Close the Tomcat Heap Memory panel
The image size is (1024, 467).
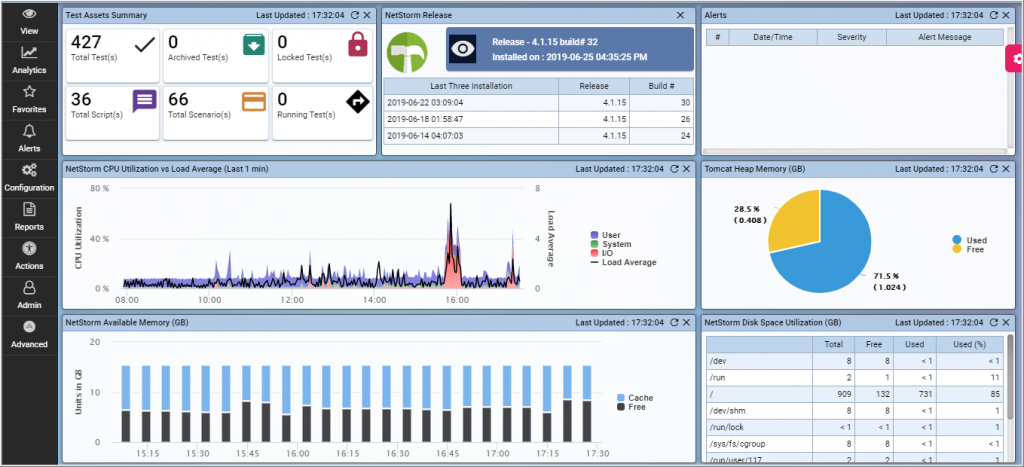1006,169
